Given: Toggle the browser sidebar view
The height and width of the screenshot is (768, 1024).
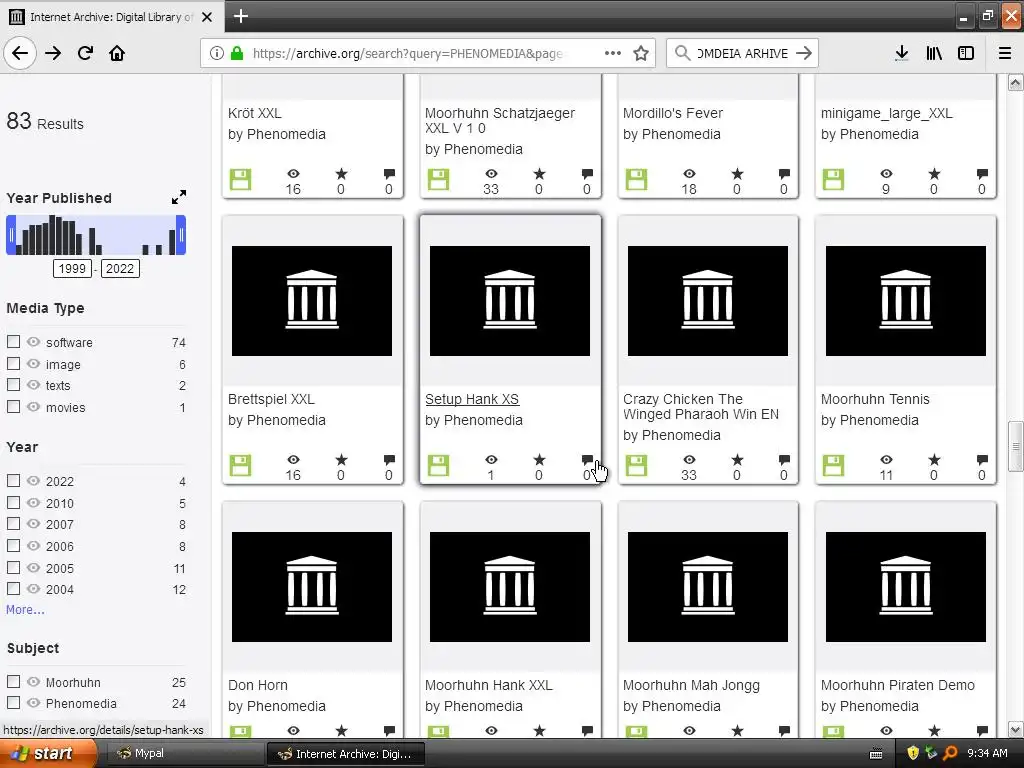Looking at the screenshot, I should (x=966, y=53).
